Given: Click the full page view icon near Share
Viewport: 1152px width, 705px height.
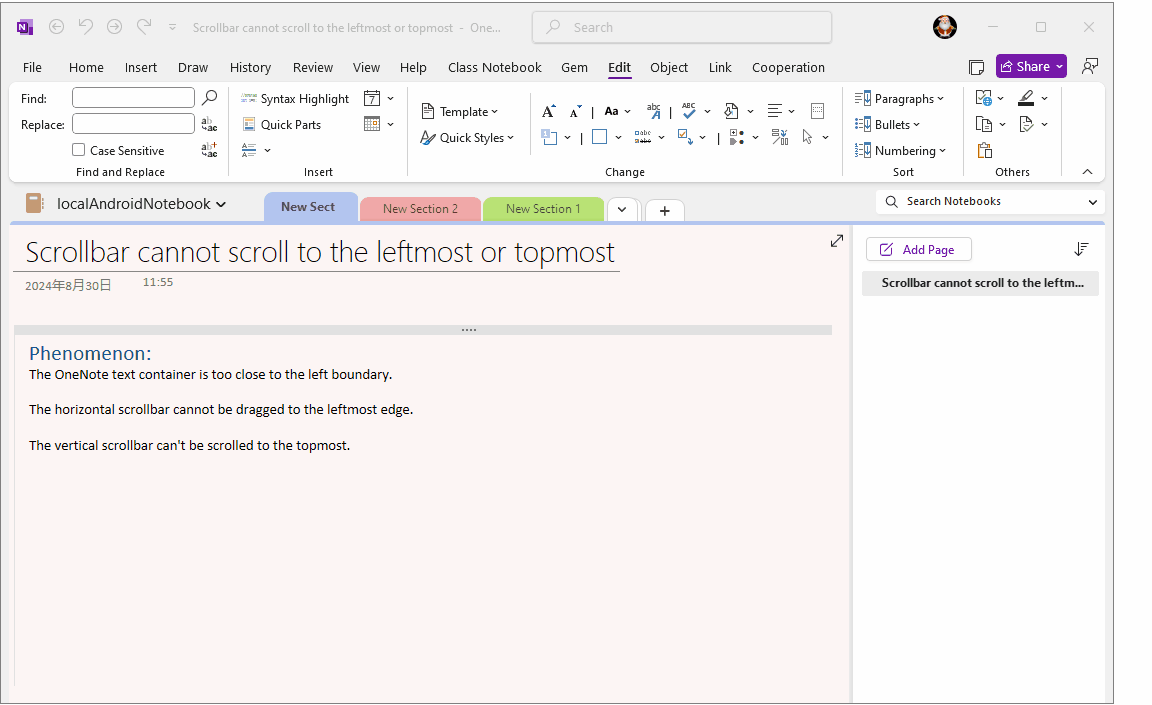Looking at the screenshot, I should [976, 68].
